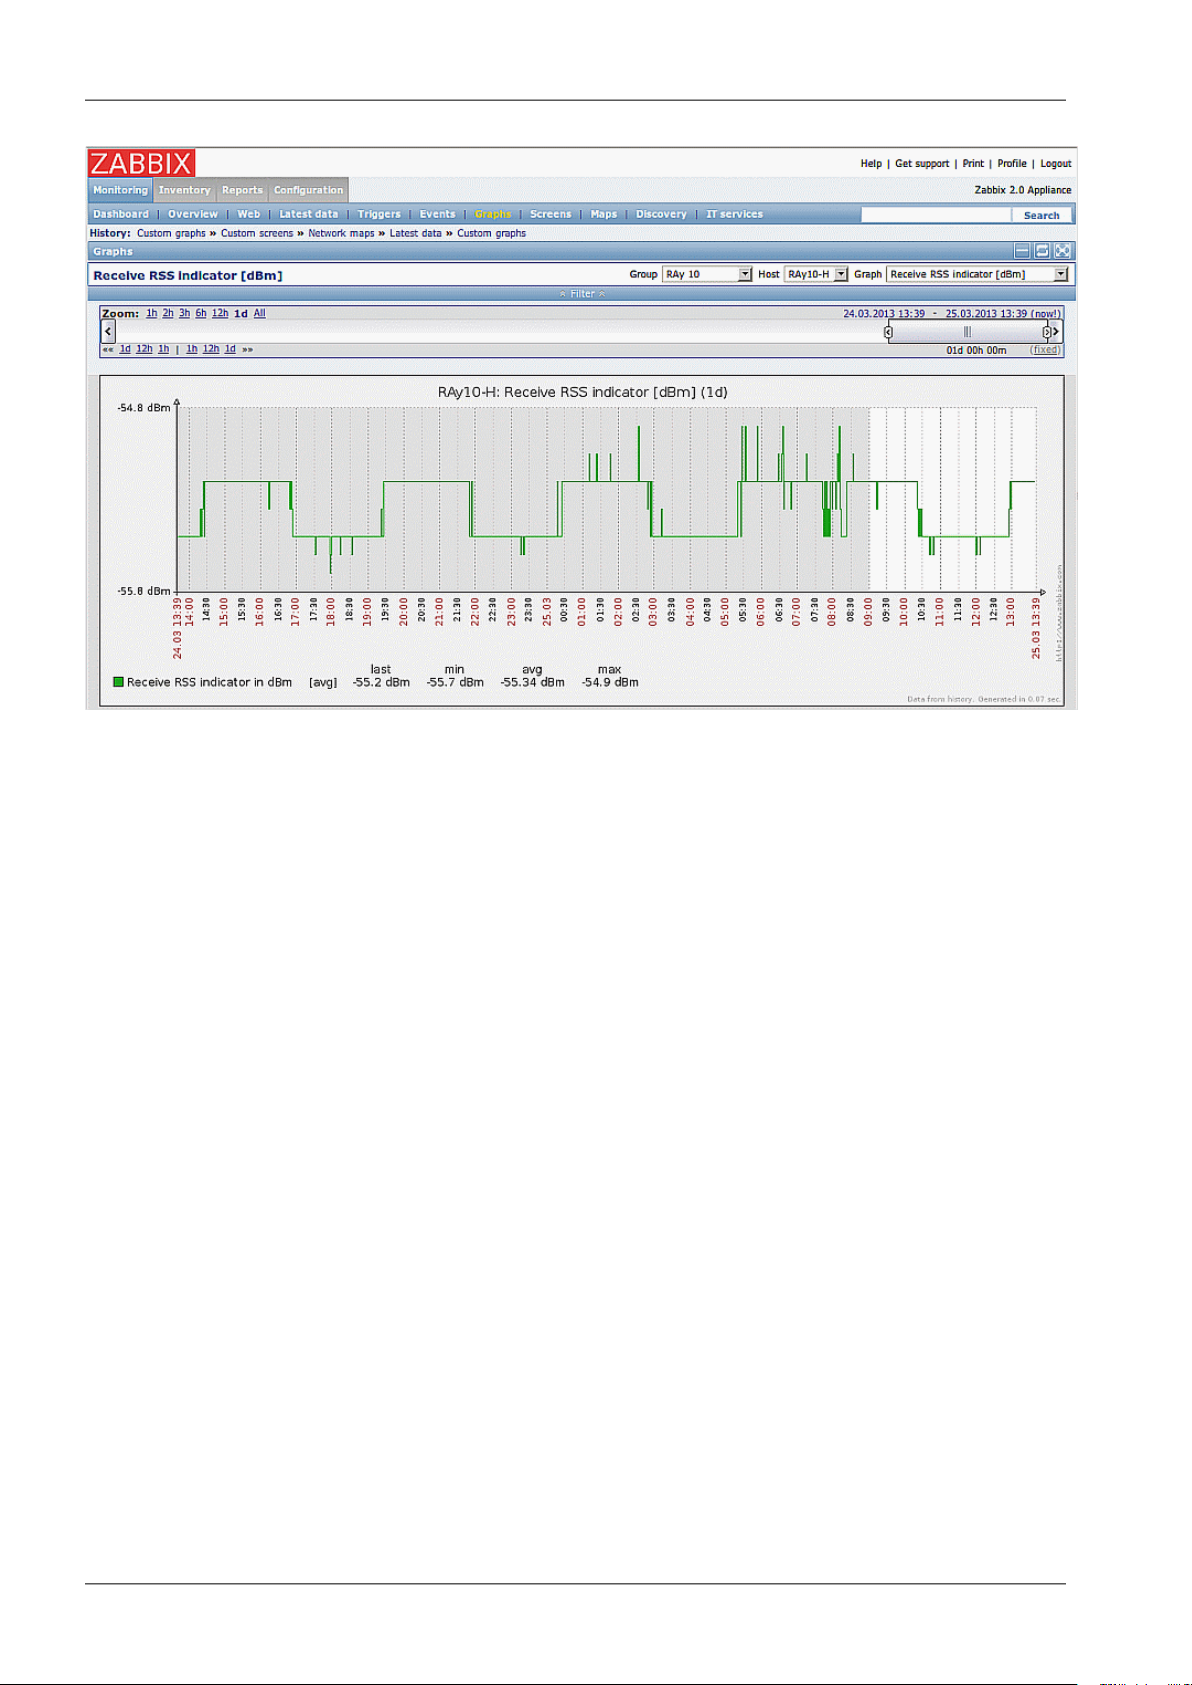The width and height of the screenshot is (1192, 1685).
Task: Click right handle of time period slider
Action: pos(1046,332)
